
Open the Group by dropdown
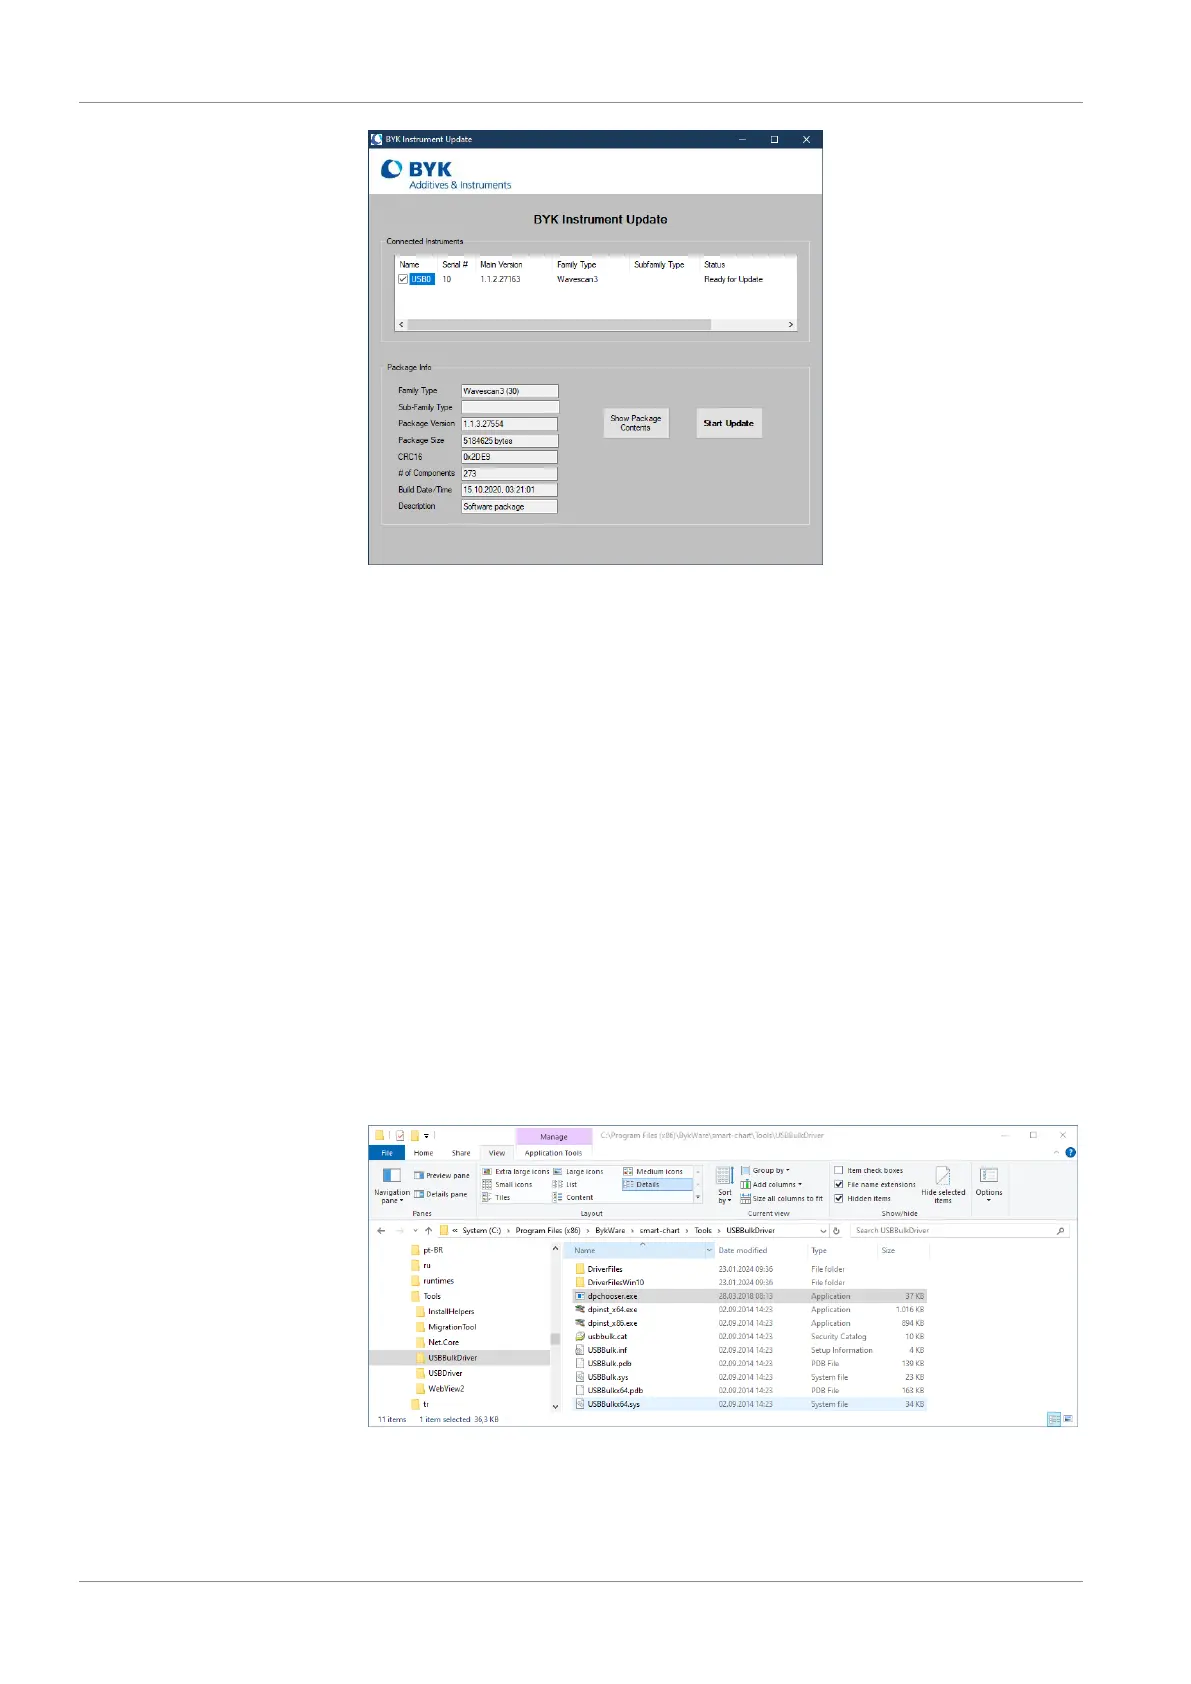766,1171
